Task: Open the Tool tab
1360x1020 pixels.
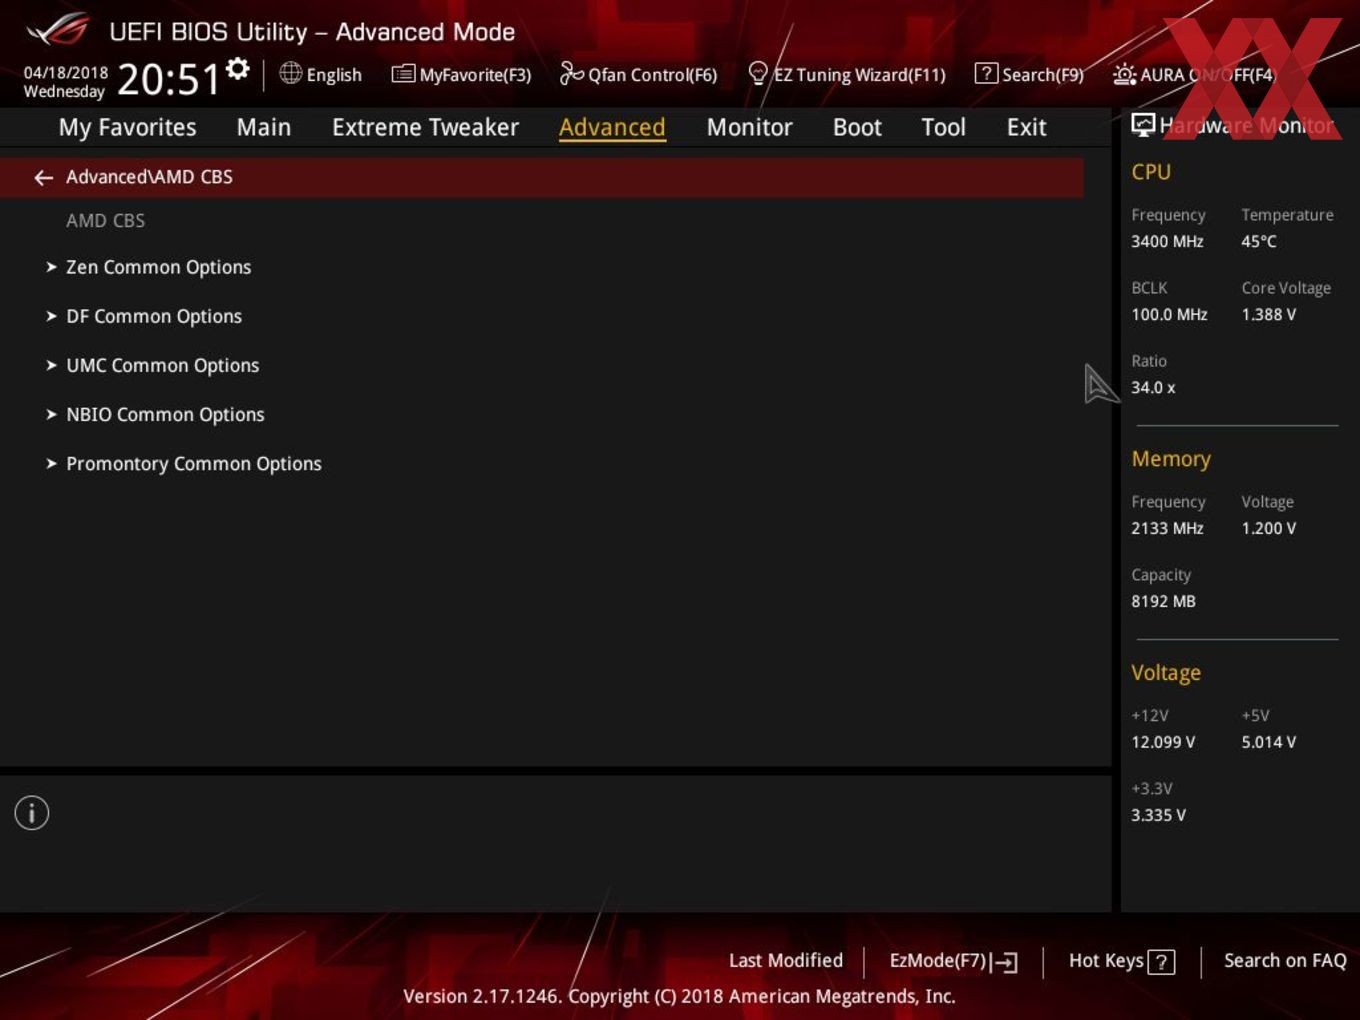Action: [943, 127]
